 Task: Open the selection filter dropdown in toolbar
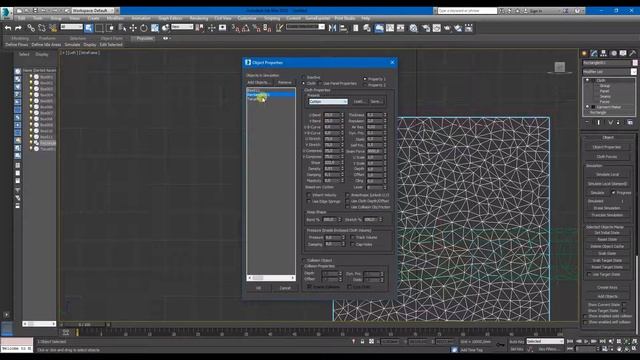click(71, 27)
